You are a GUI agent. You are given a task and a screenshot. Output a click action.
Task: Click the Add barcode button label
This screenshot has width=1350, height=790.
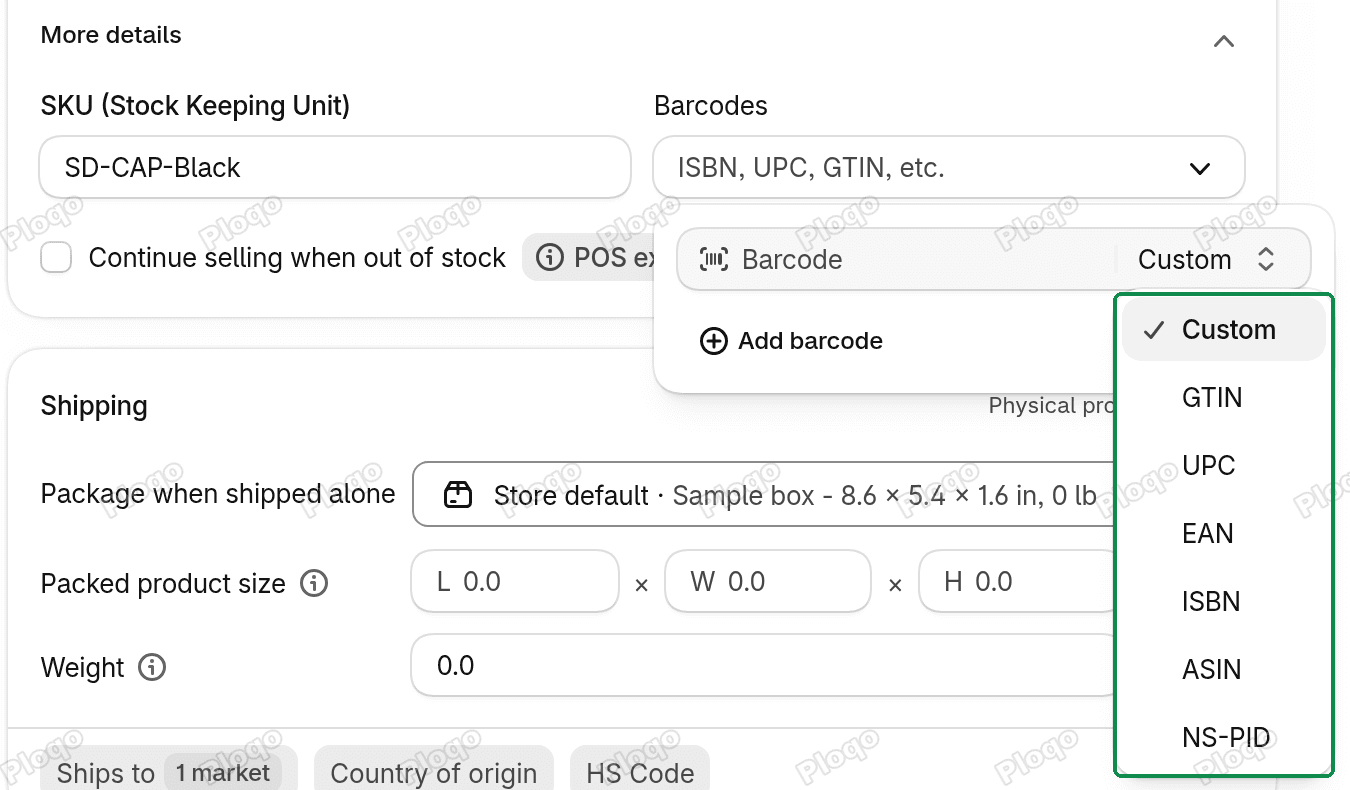click(810, 341)
